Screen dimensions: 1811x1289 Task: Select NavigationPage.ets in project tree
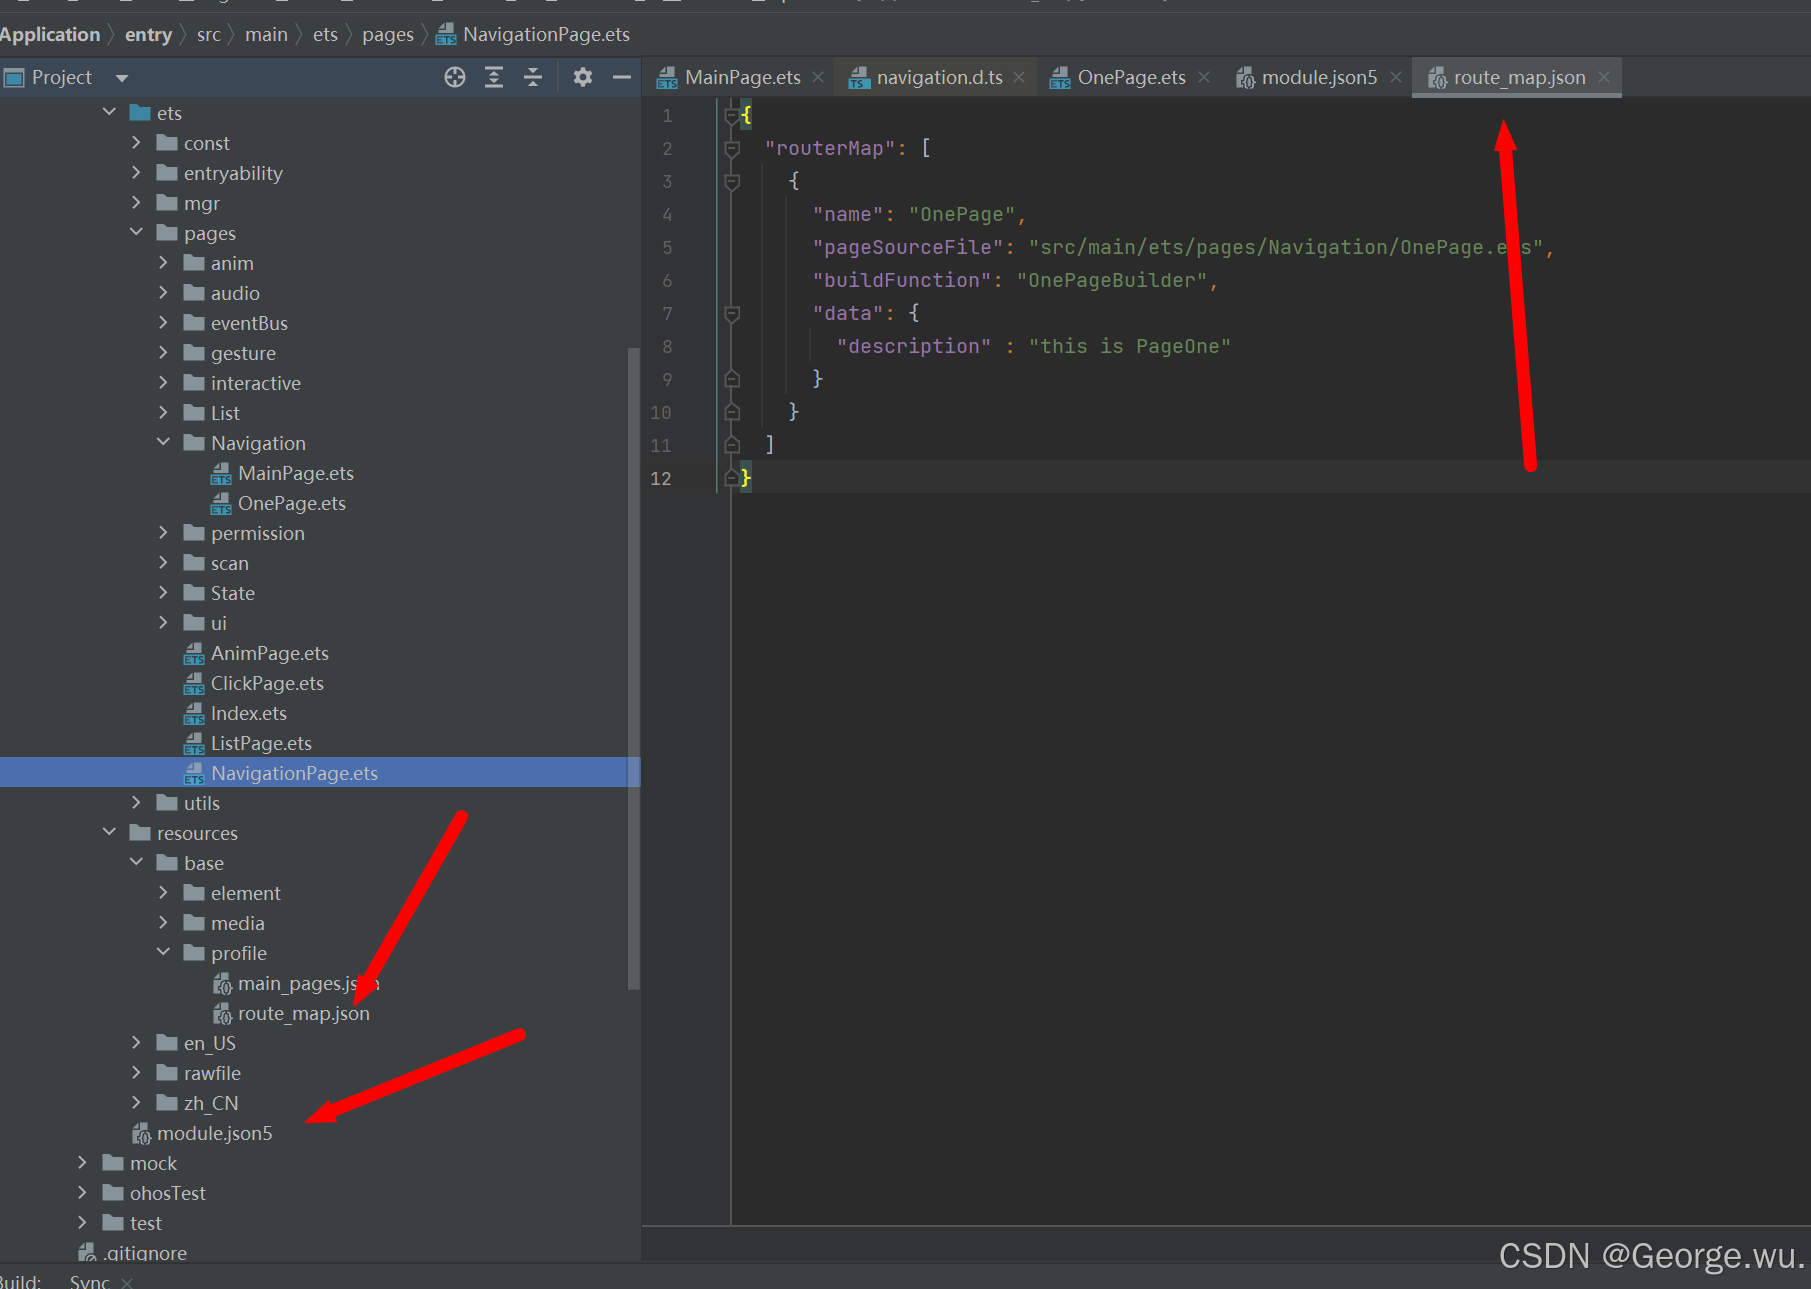pyautogui.click(x=320, y=773)
